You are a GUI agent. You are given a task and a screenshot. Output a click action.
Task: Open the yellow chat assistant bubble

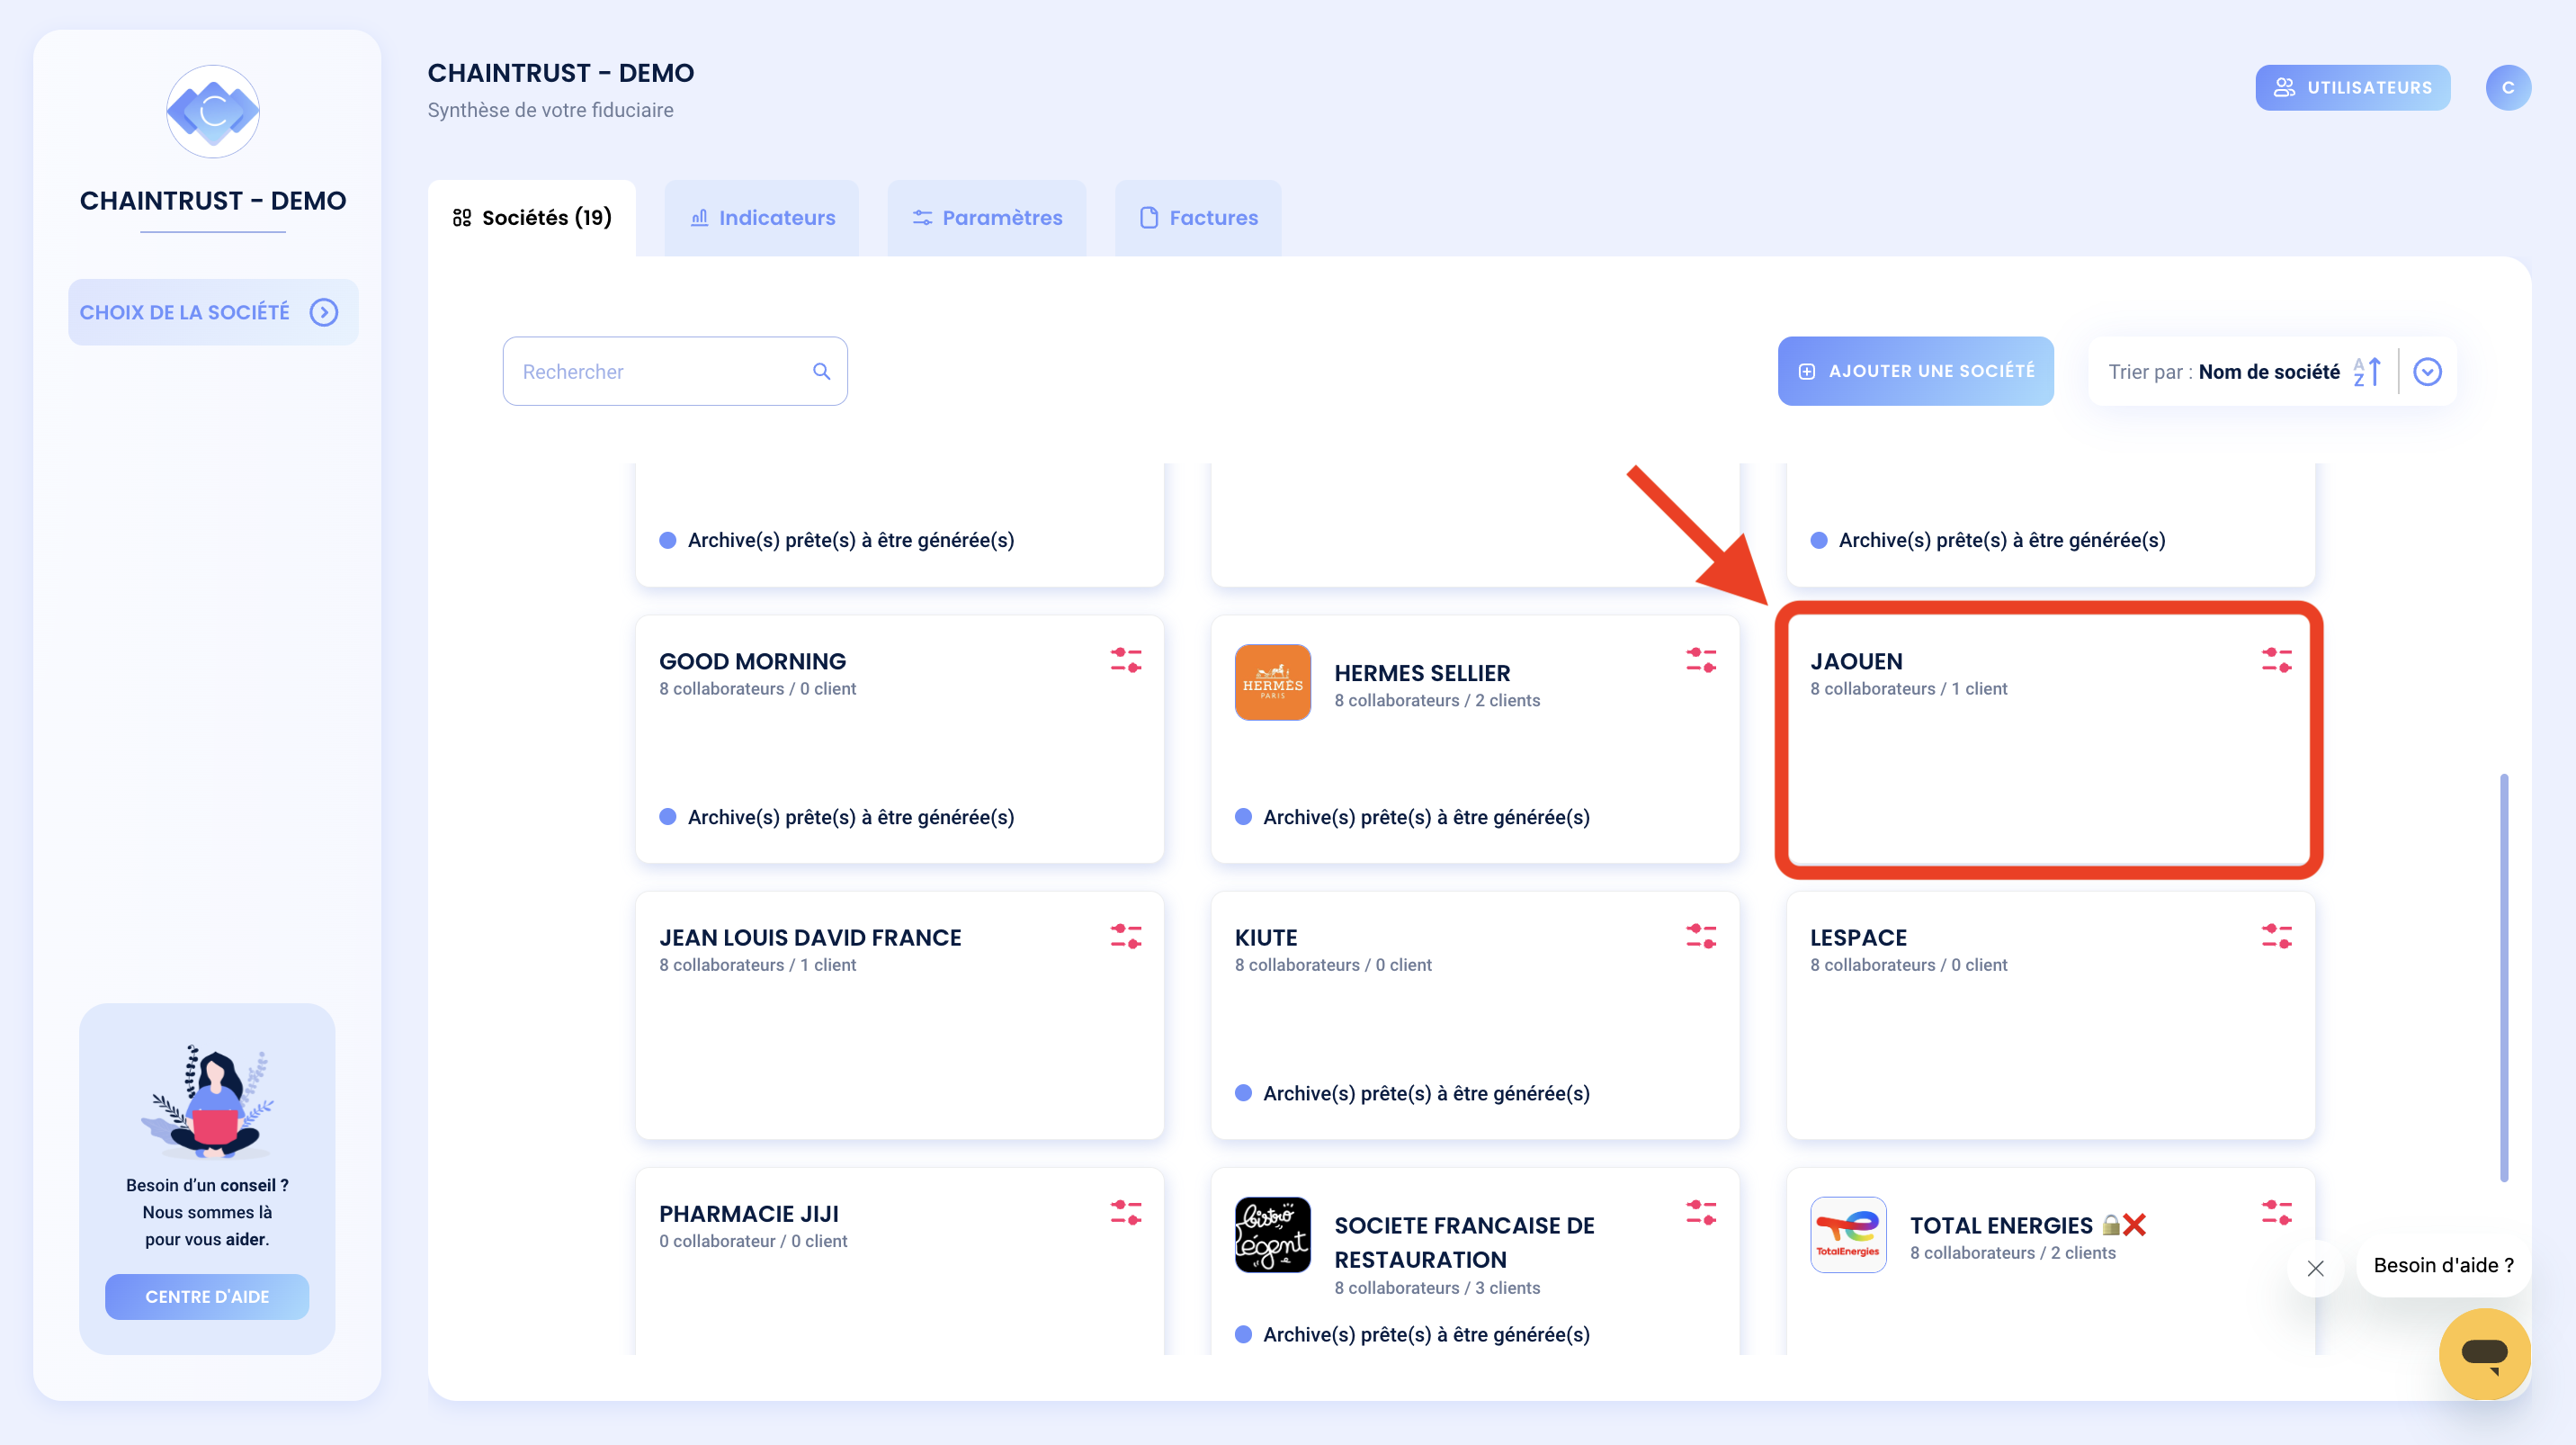[x=2484, y=1354]
